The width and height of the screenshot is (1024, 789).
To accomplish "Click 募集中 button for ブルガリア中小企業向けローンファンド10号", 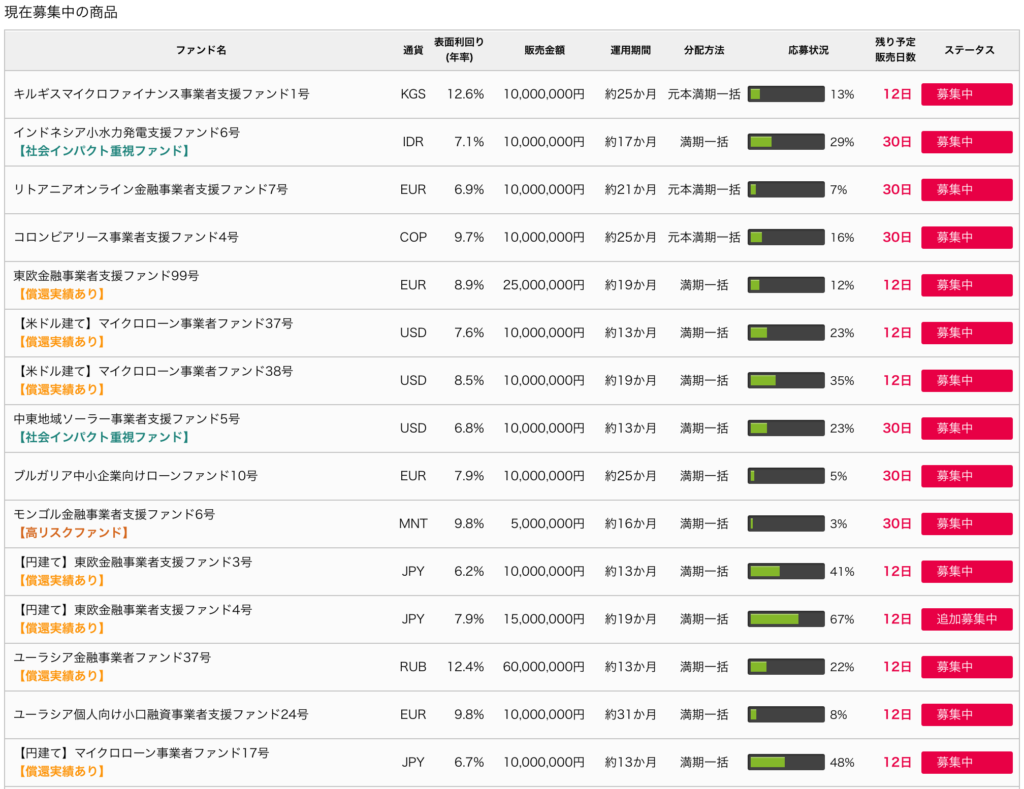I will point(967,475).
